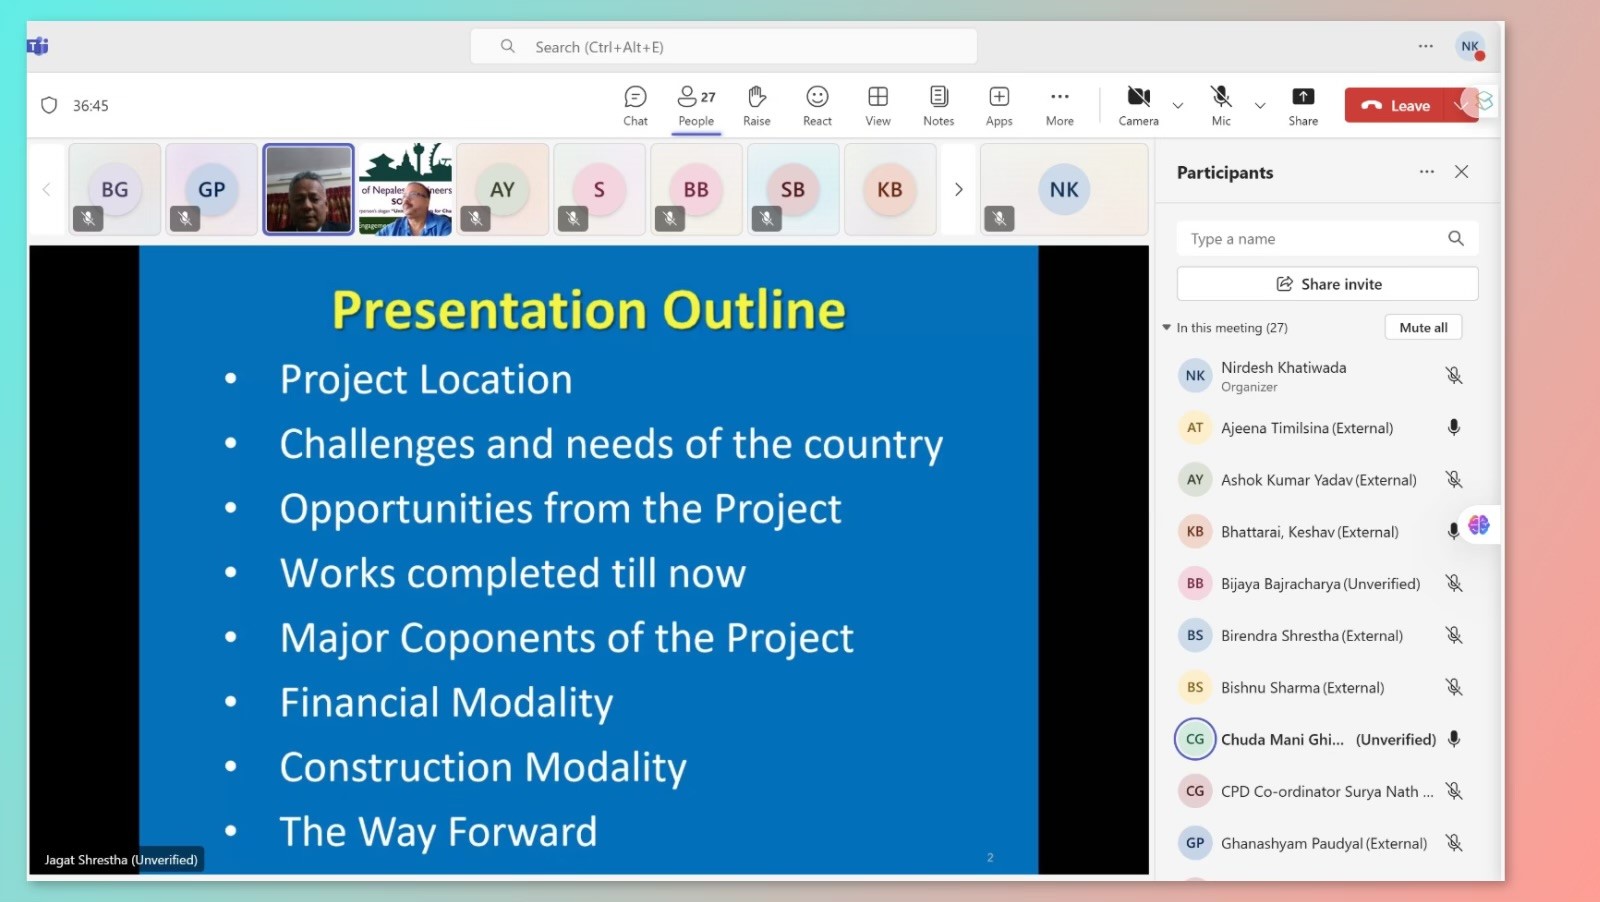The image size is (1600, 902).
Task: Toggle mic icon for Ashok Kumar Yadav
Action: pos(1454,479)
